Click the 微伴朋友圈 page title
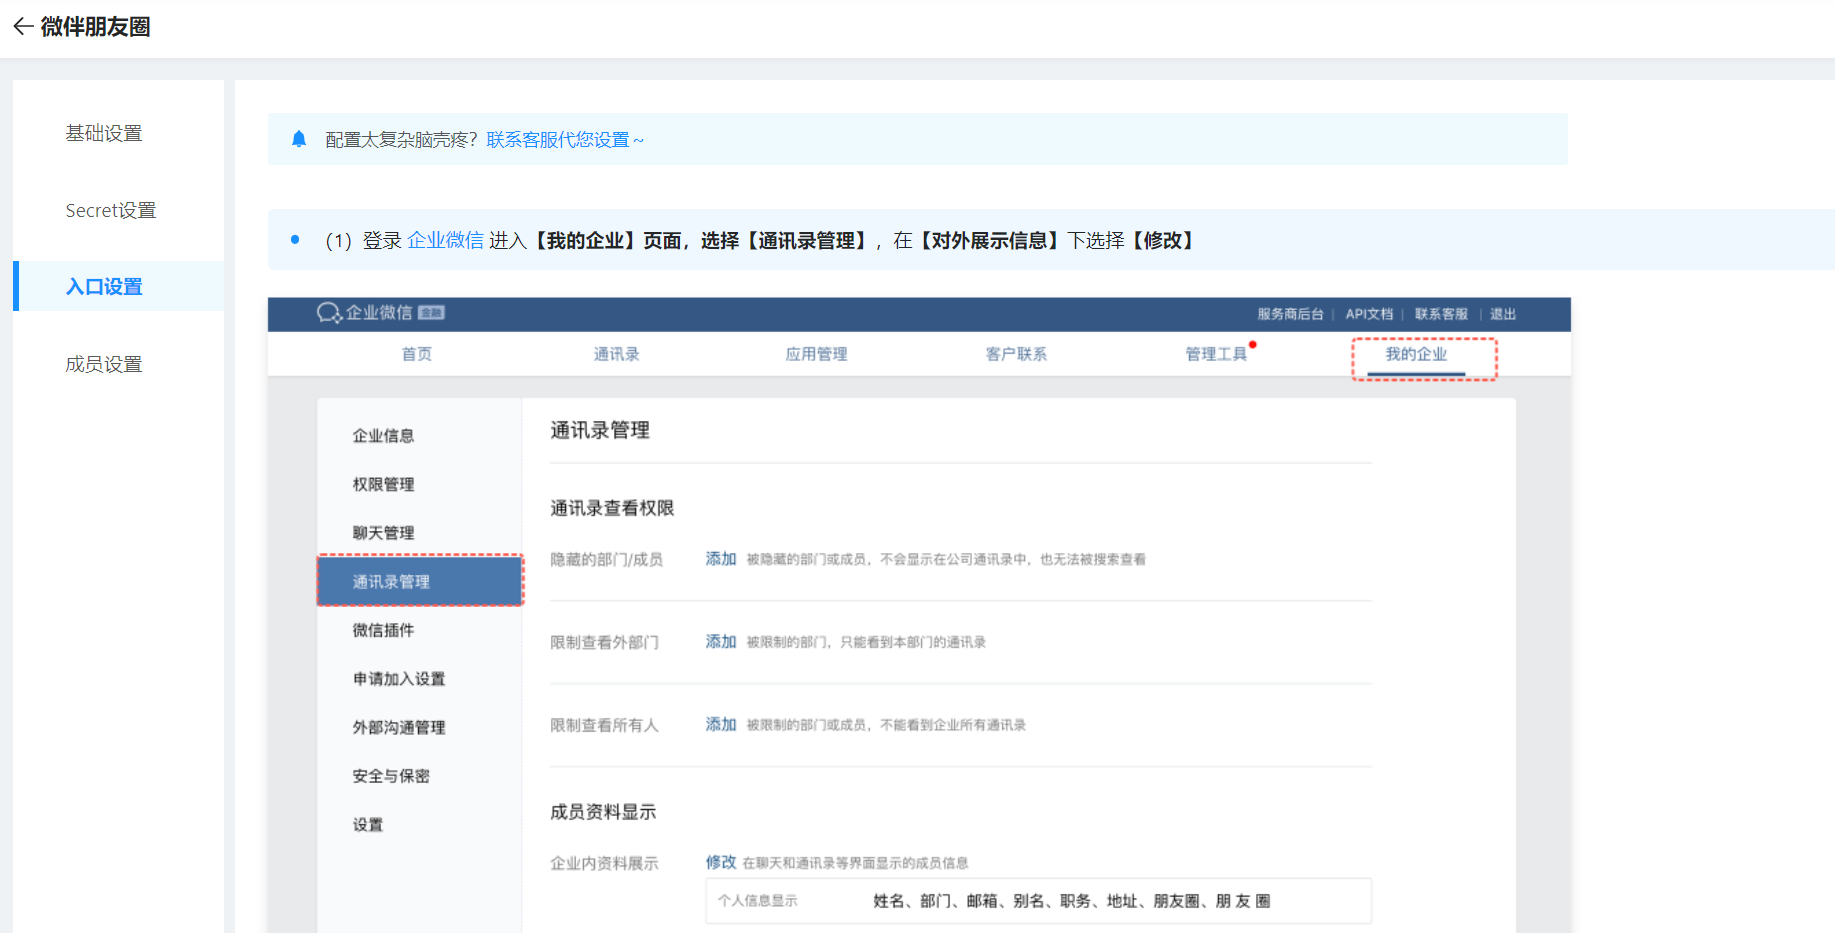 pyautogui.click(x=96, y=27)
